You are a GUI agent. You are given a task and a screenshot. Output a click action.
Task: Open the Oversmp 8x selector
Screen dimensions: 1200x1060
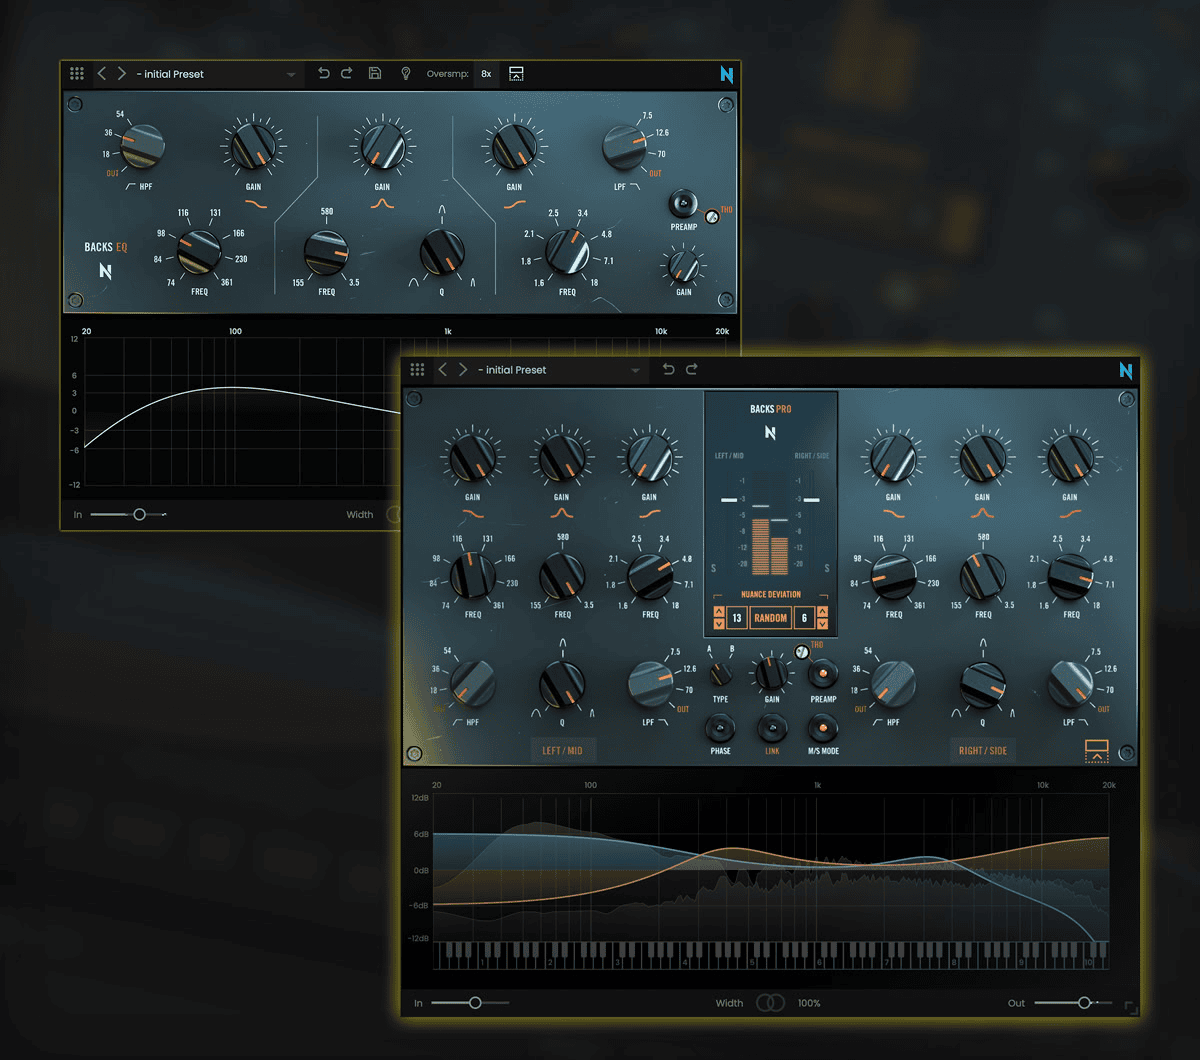coord(486,74)
